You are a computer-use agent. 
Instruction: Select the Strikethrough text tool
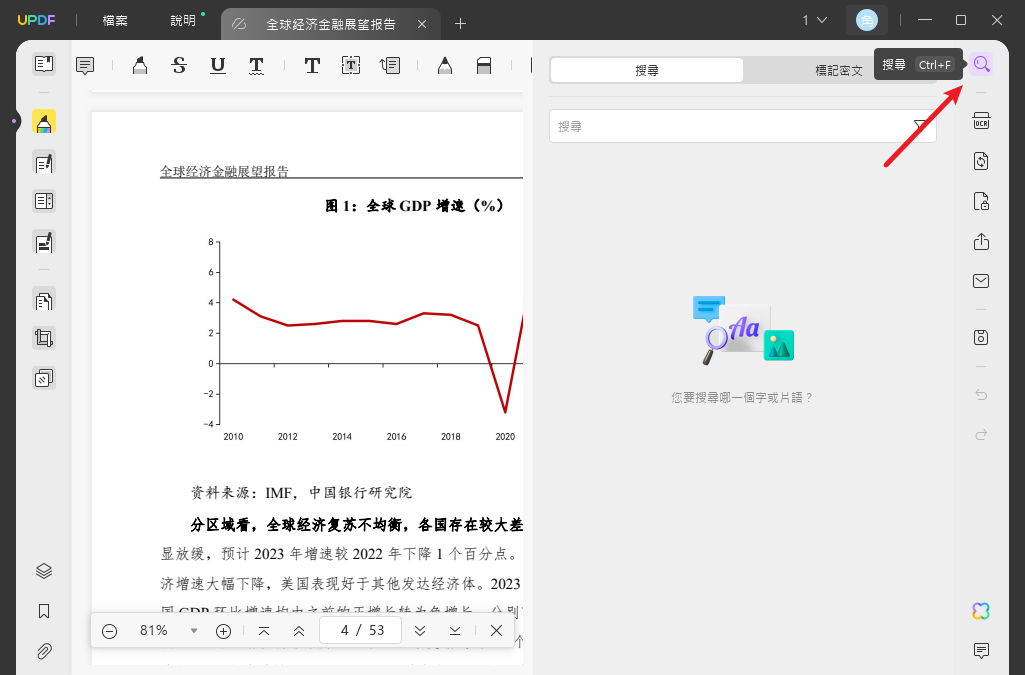pyautogui.click(x=179, y=65)
